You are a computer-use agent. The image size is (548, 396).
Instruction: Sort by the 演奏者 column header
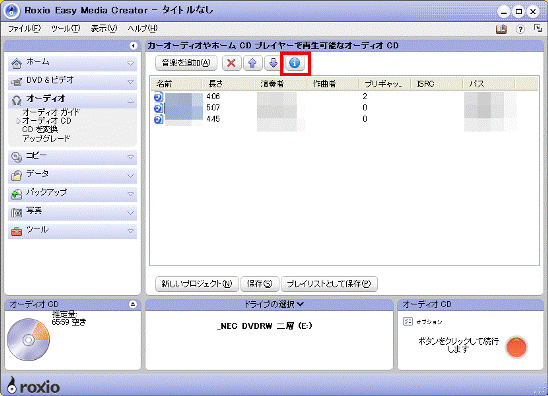[x=280, y=84]
